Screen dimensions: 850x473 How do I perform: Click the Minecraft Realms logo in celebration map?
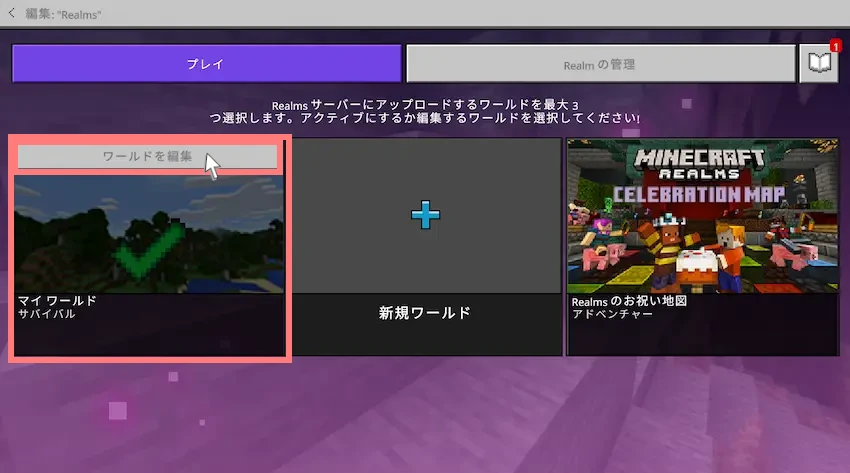[x=700, y=163]
